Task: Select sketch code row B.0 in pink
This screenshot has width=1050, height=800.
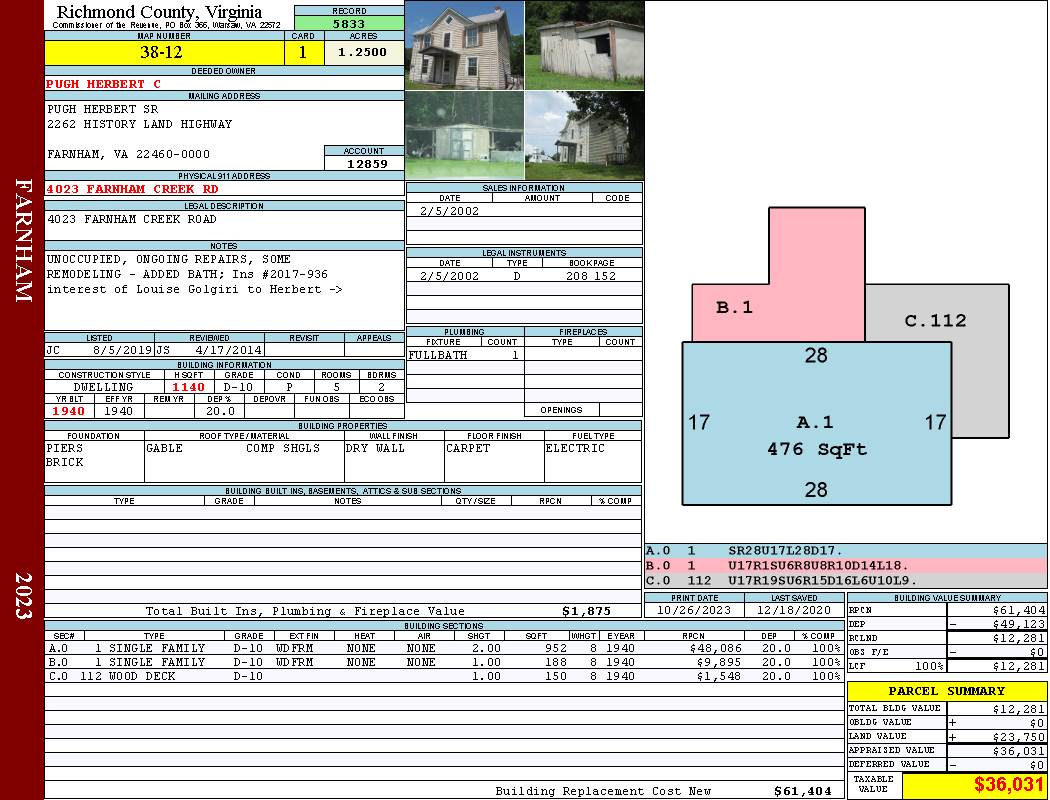Action: tap(845, 566)
